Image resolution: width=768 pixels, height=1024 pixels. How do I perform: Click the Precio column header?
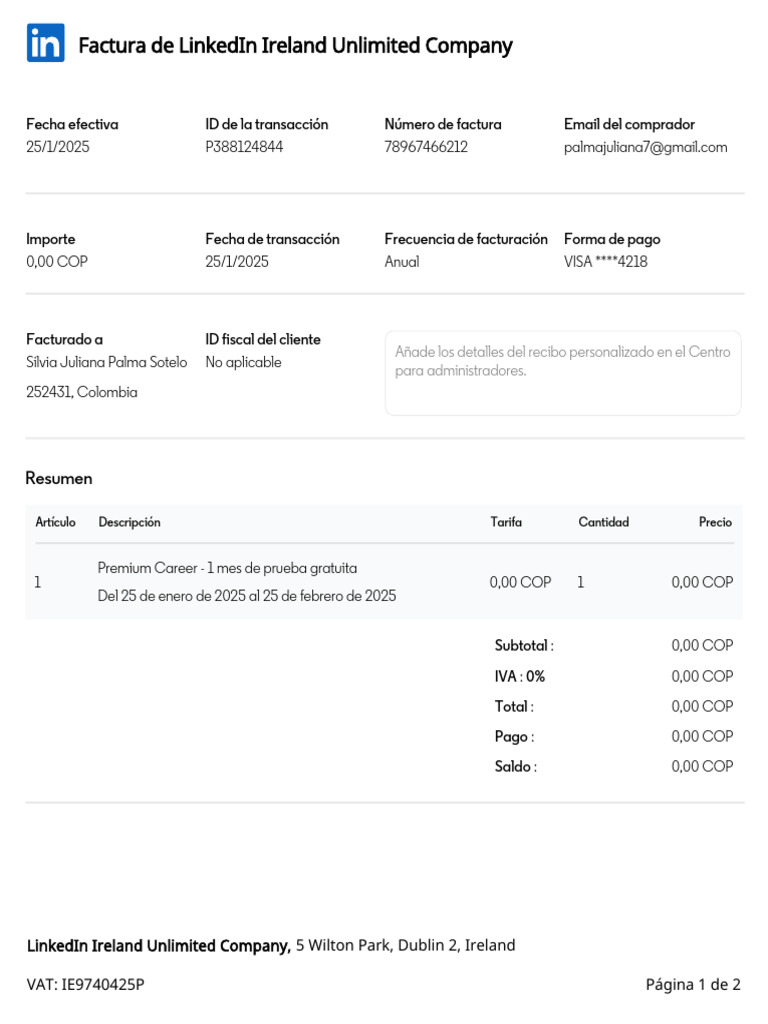pyautogui.click(x=715, y=522)
